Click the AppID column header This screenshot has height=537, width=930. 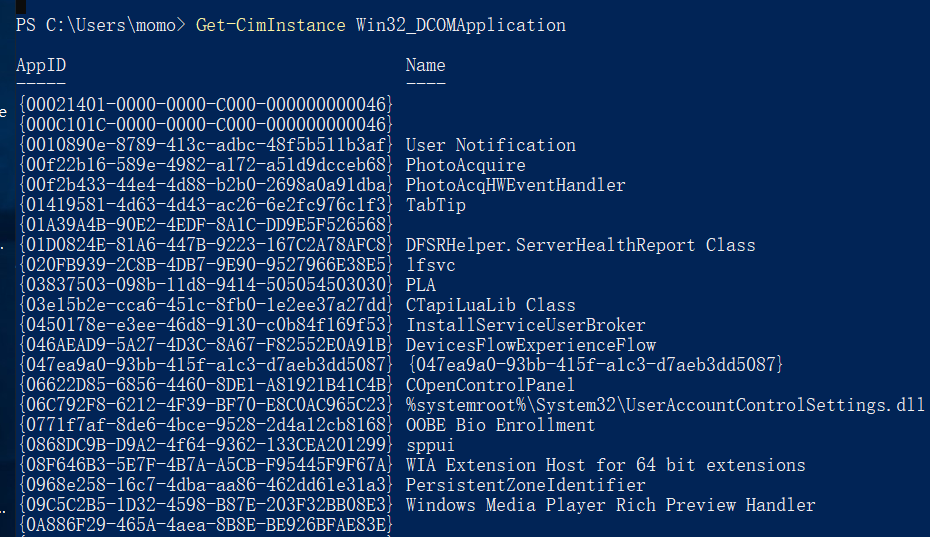coord(41,66)
